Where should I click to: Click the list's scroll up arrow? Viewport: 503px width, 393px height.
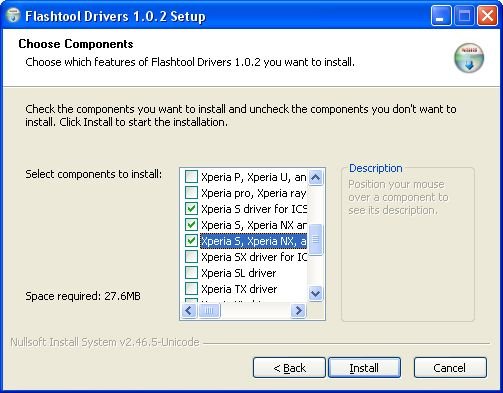[315, 177]
